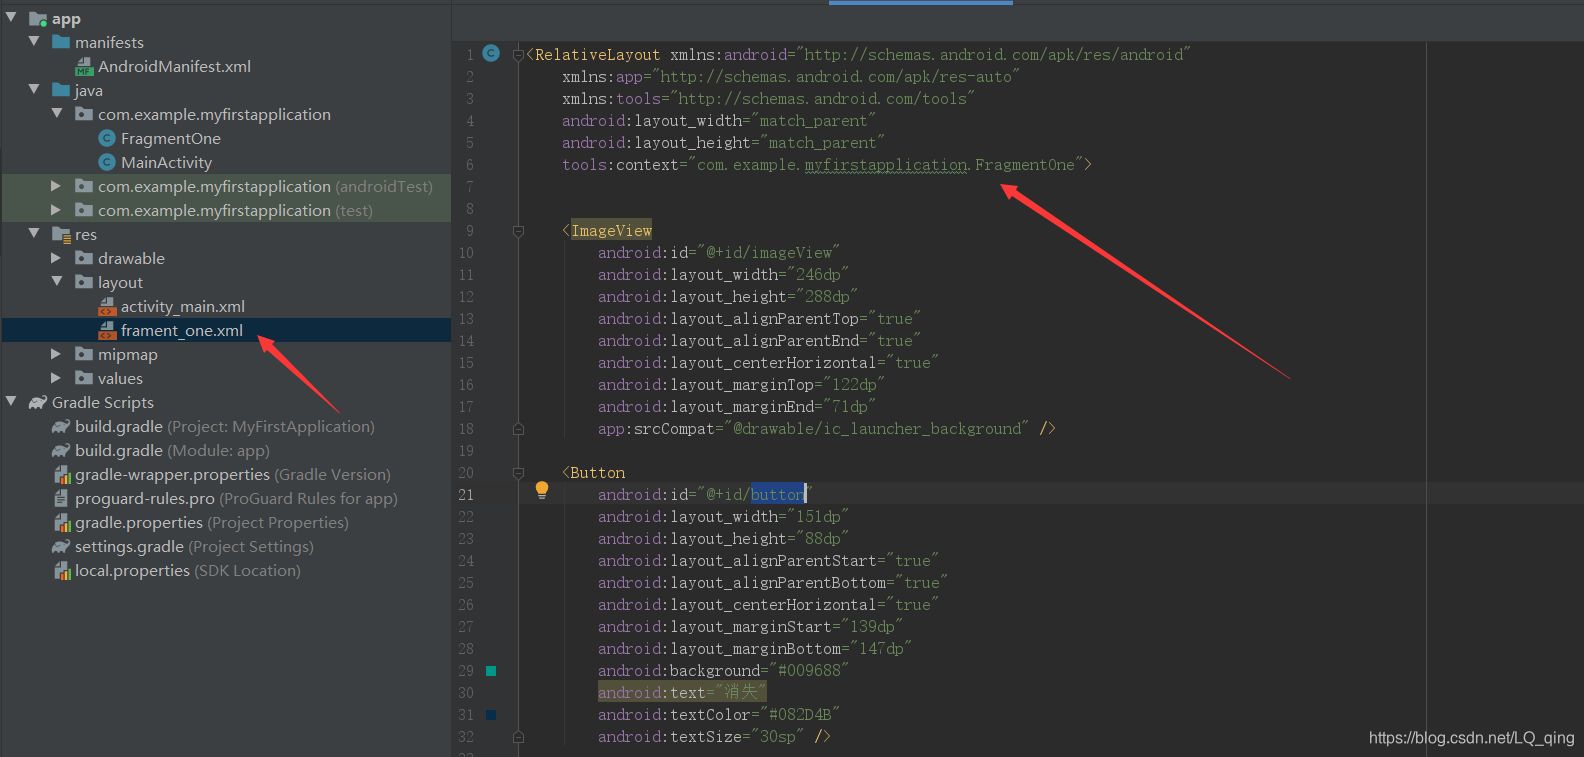The width and height of the screenshot is (1584, 757).
Task: Open activity_main.xml layout file
Action: pos(183,306)
